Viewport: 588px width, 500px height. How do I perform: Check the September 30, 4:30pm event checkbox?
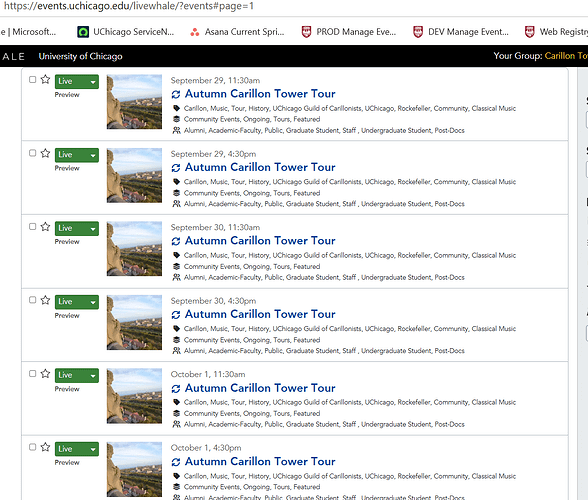pyautogui.click(x=33, y=300)
